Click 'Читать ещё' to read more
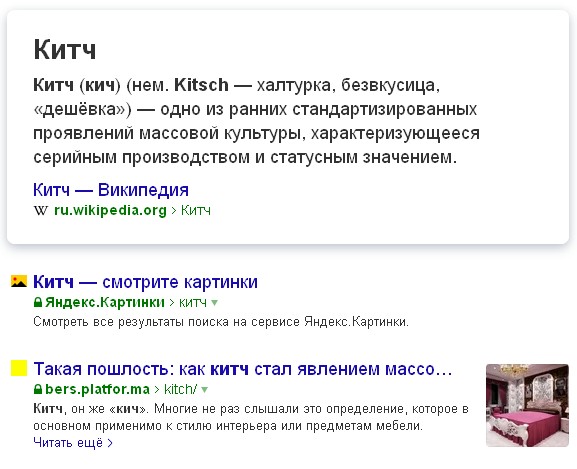The width and height of the screenshot is (577, 469). tap(73, 442)
